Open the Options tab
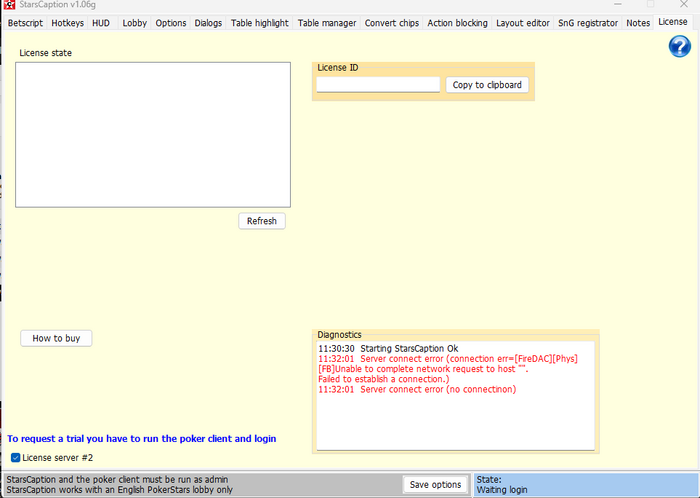The width and height of the screenshot is (700, 498). tap(171, 23)
